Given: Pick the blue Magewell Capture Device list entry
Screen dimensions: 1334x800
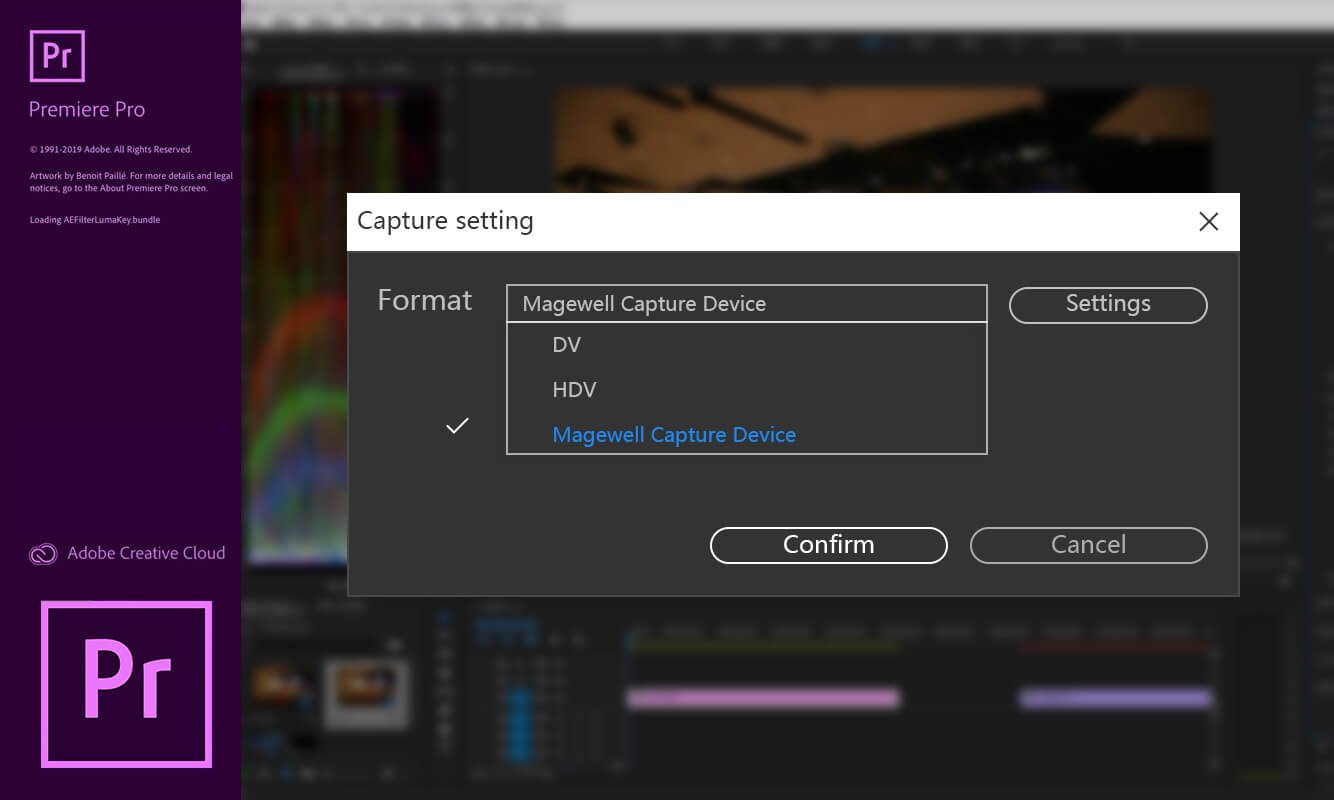Looking at the screenshot, I should (x=674, y=435).
